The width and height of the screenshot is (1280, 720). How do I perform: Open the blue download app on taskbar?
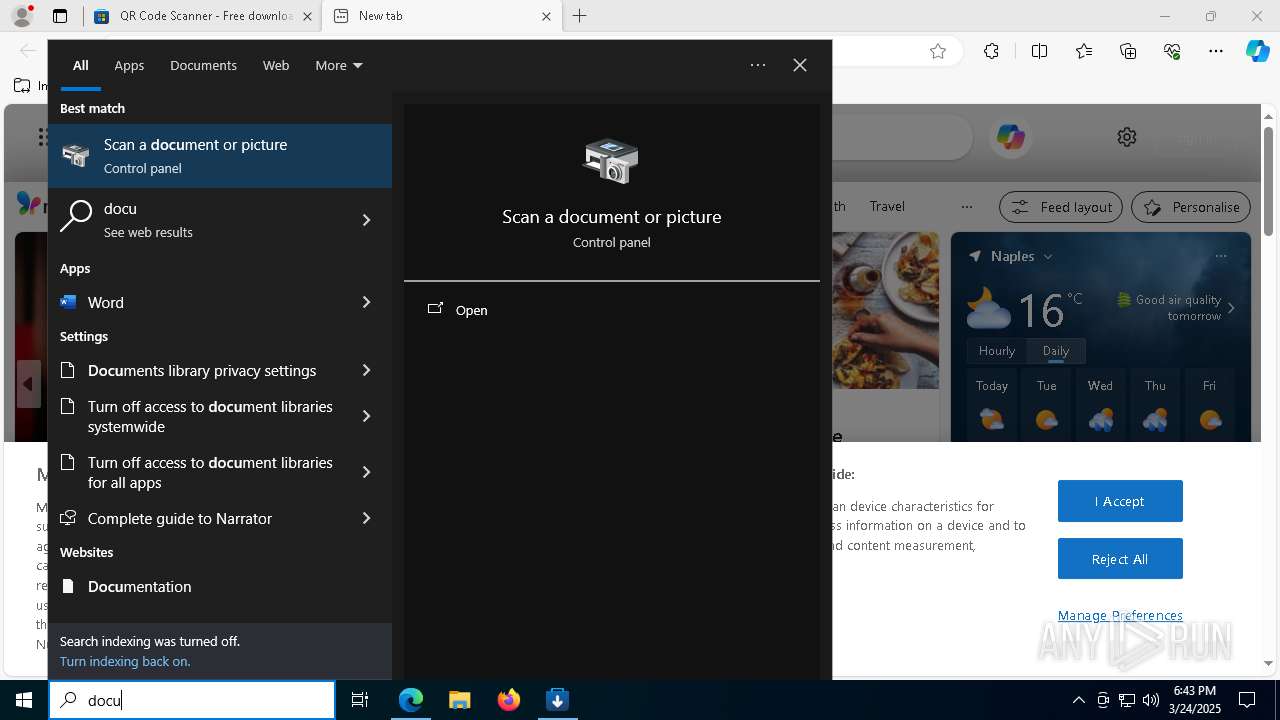[x=558, y=700]
